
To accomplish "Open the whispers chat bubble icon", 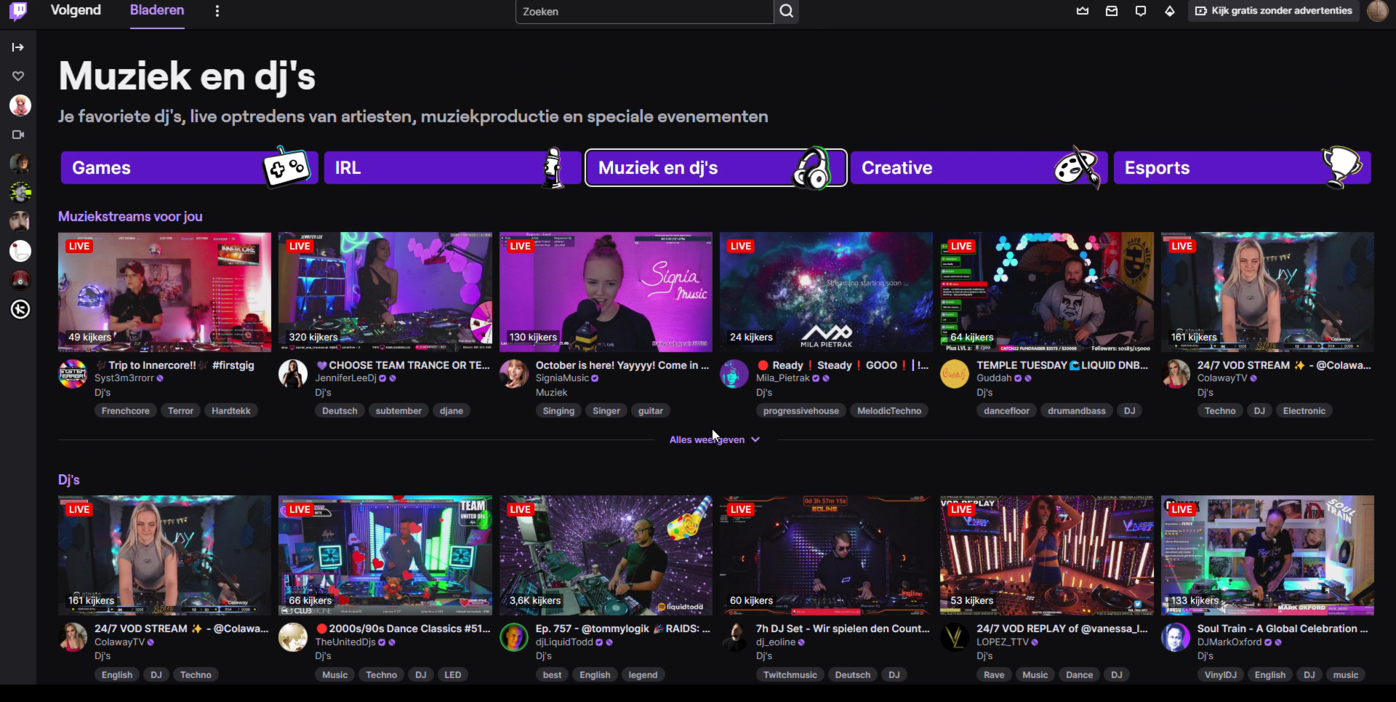I will tap(1140, 11).
